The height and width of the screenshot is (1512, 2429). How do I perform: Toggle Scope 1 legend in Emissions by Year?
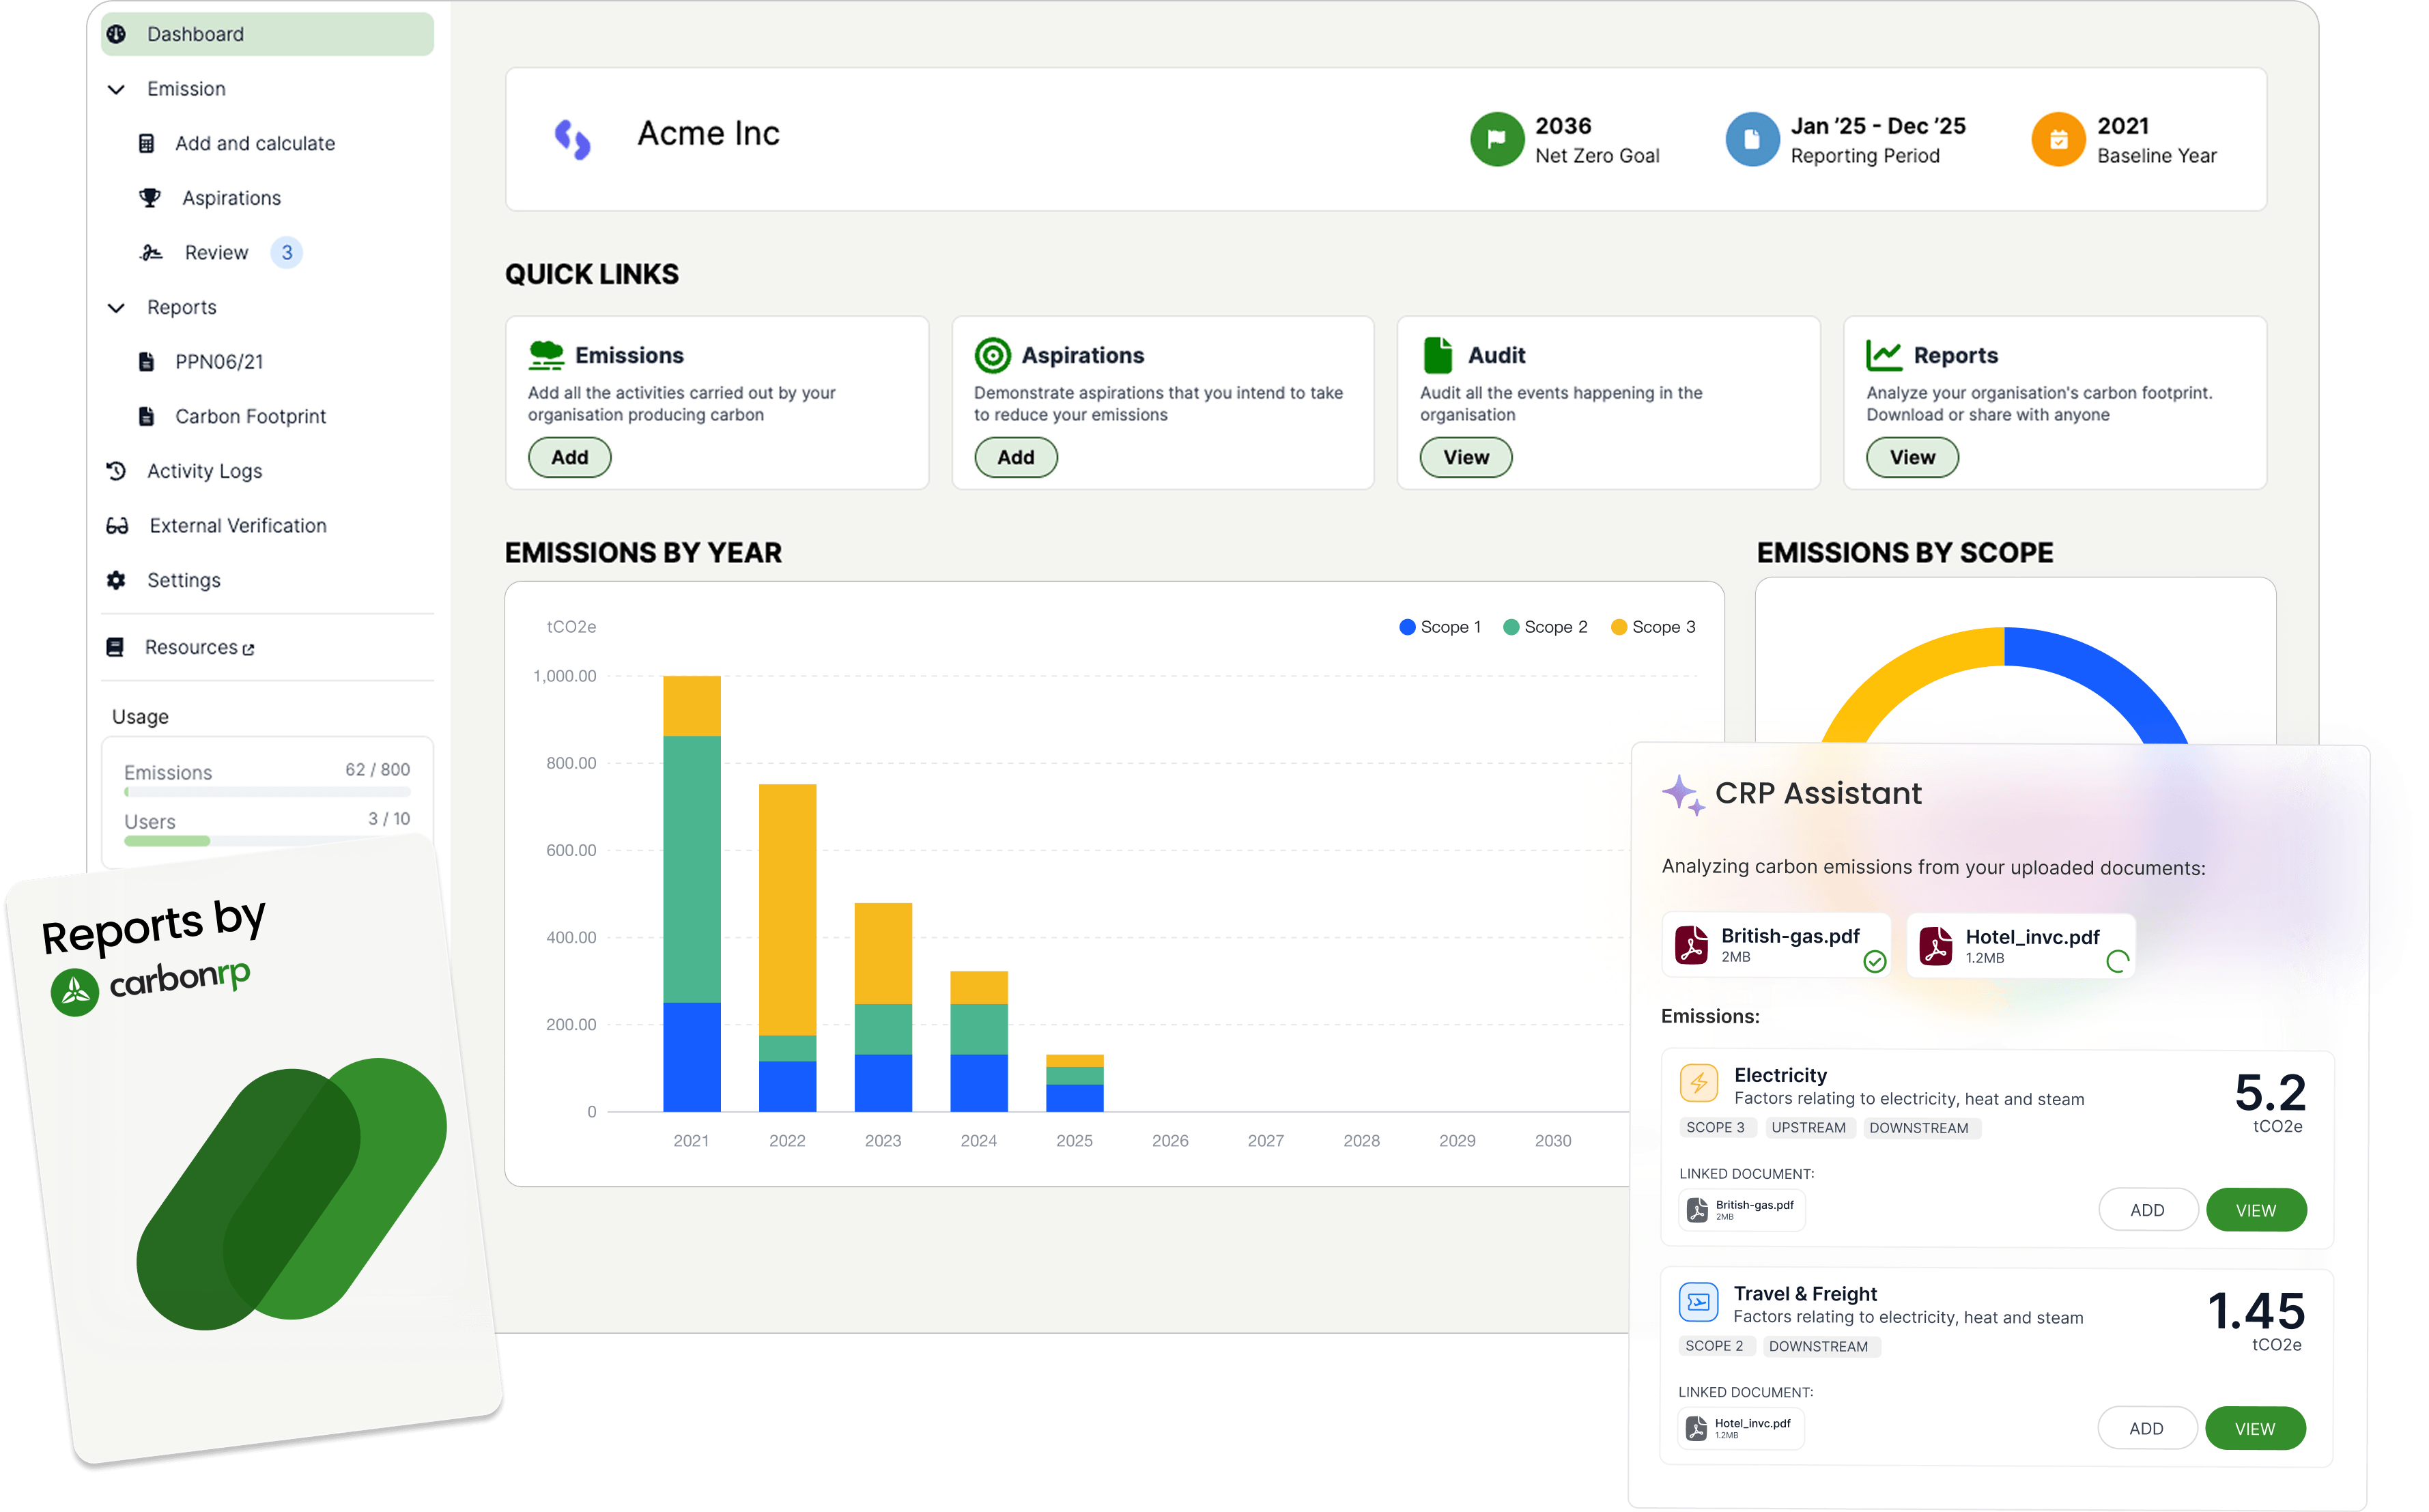pos(1440,627)
